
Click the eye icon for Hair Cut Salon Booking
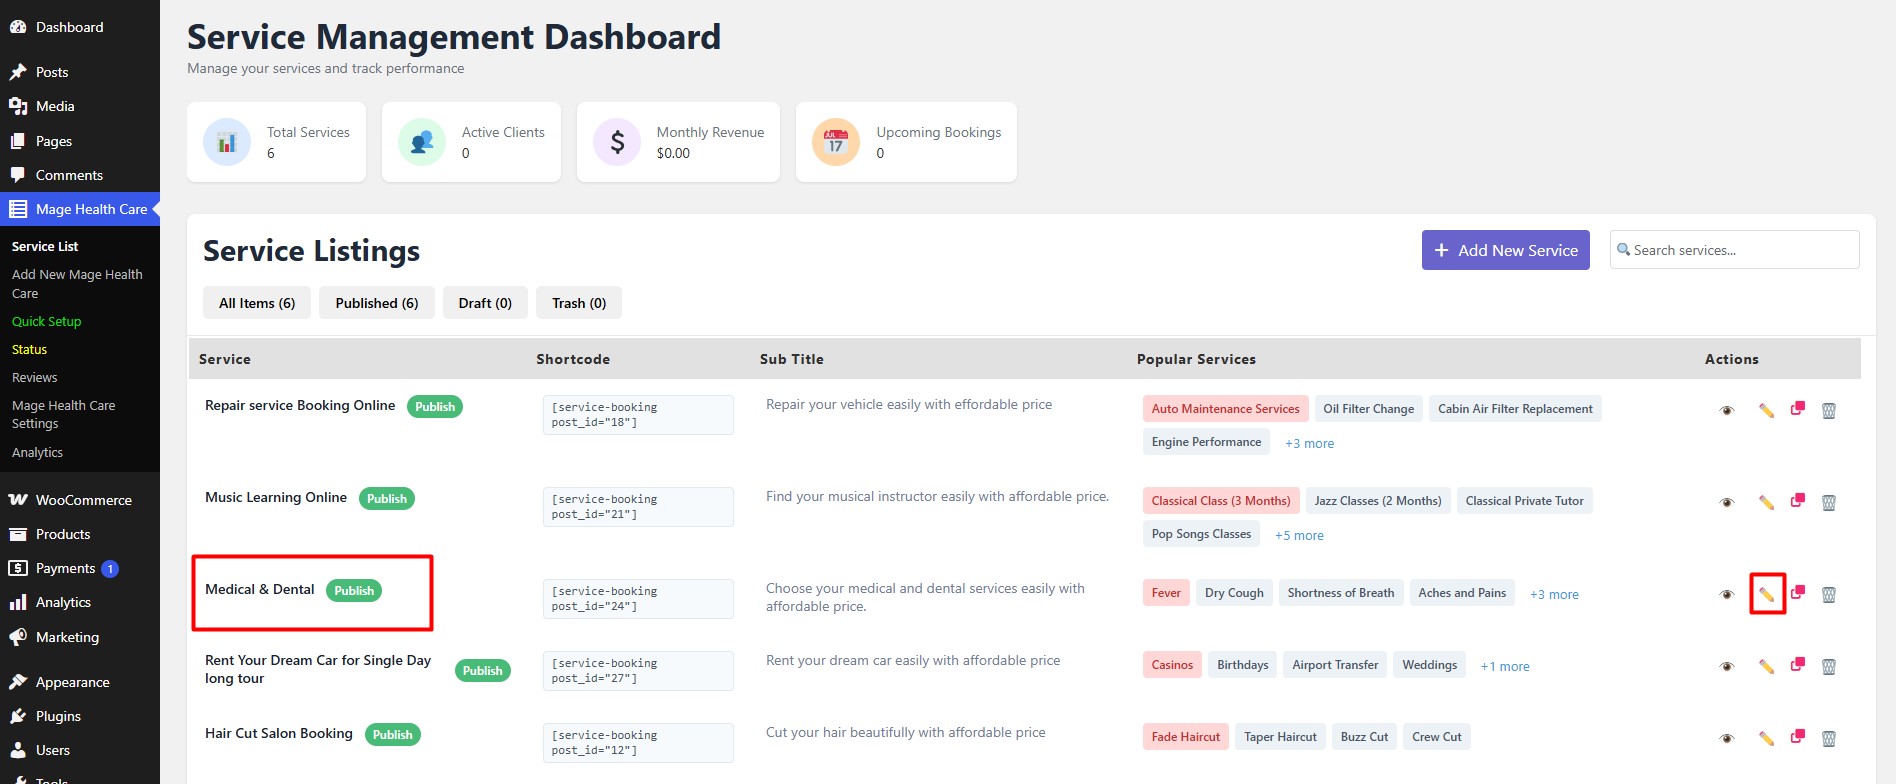[1726, 738]
